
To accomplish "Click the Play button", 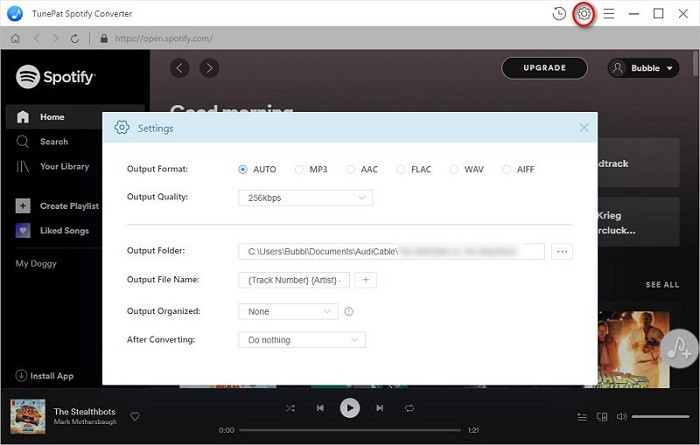I will coord(350,408).
